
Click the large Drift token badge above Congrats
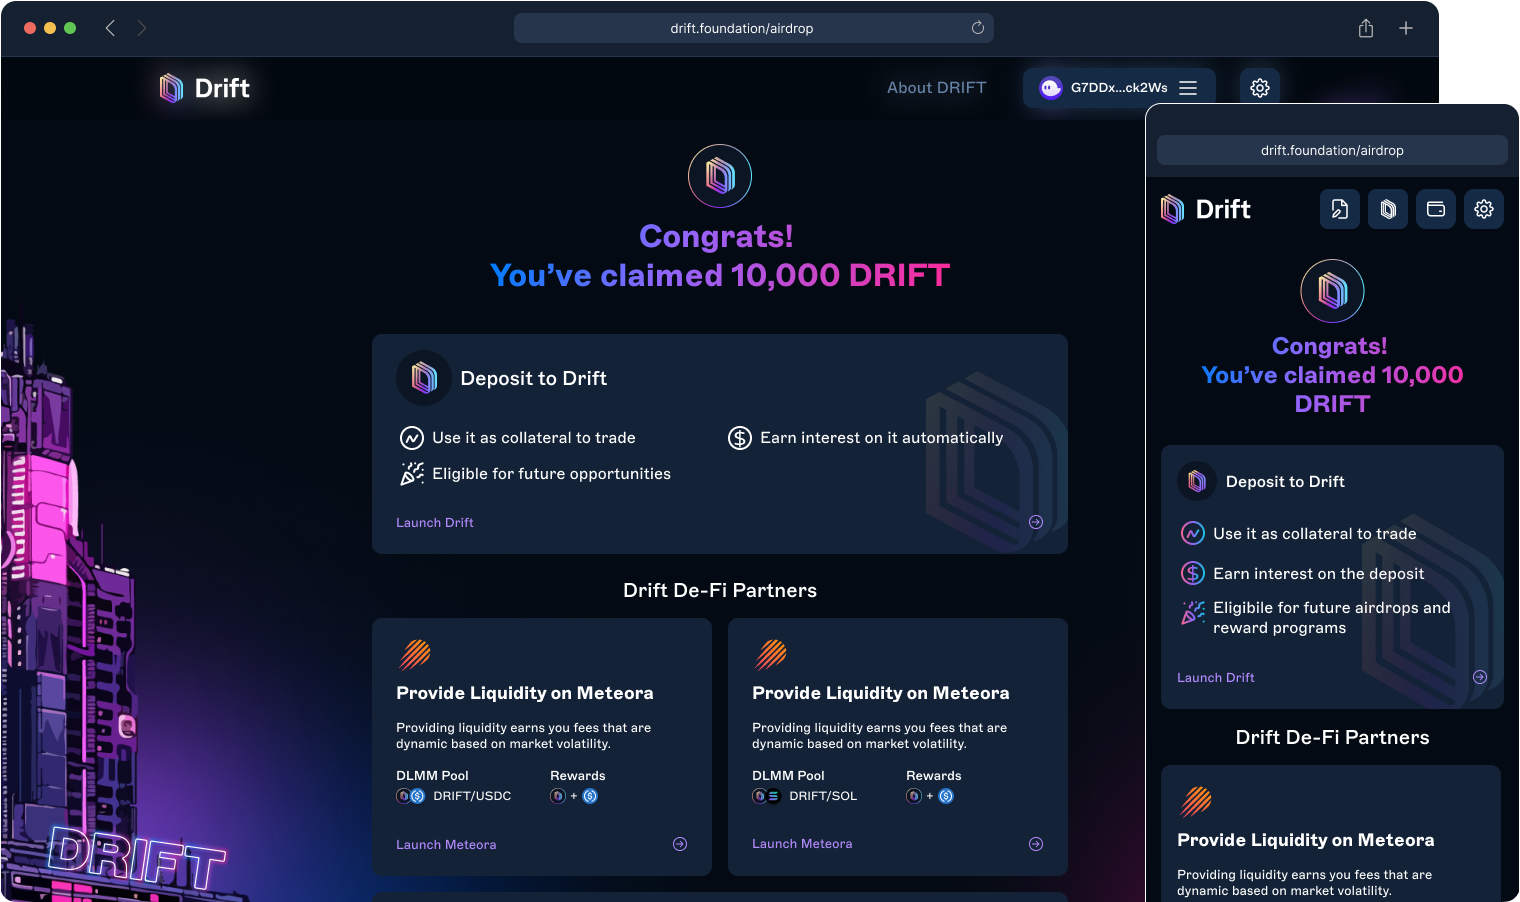pos(720,176)
